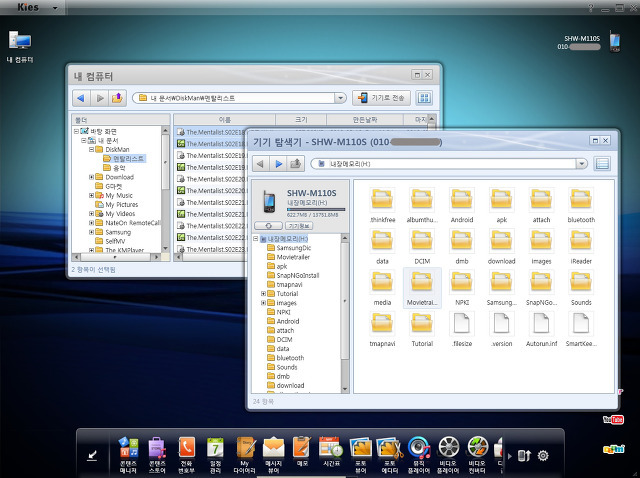Image resolution: width=640 pixels, height=478 pixels.
Task: Launch 포토 에디터 from dock
Action: coord(390,454)
